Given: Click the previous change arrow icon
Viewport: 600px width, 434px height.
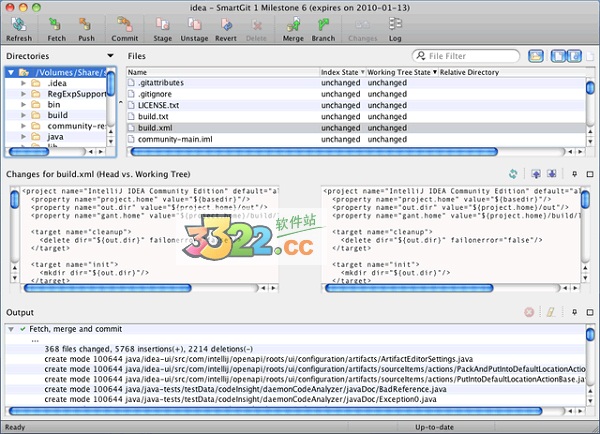Looking at the screenshot, I should point(536,174).
